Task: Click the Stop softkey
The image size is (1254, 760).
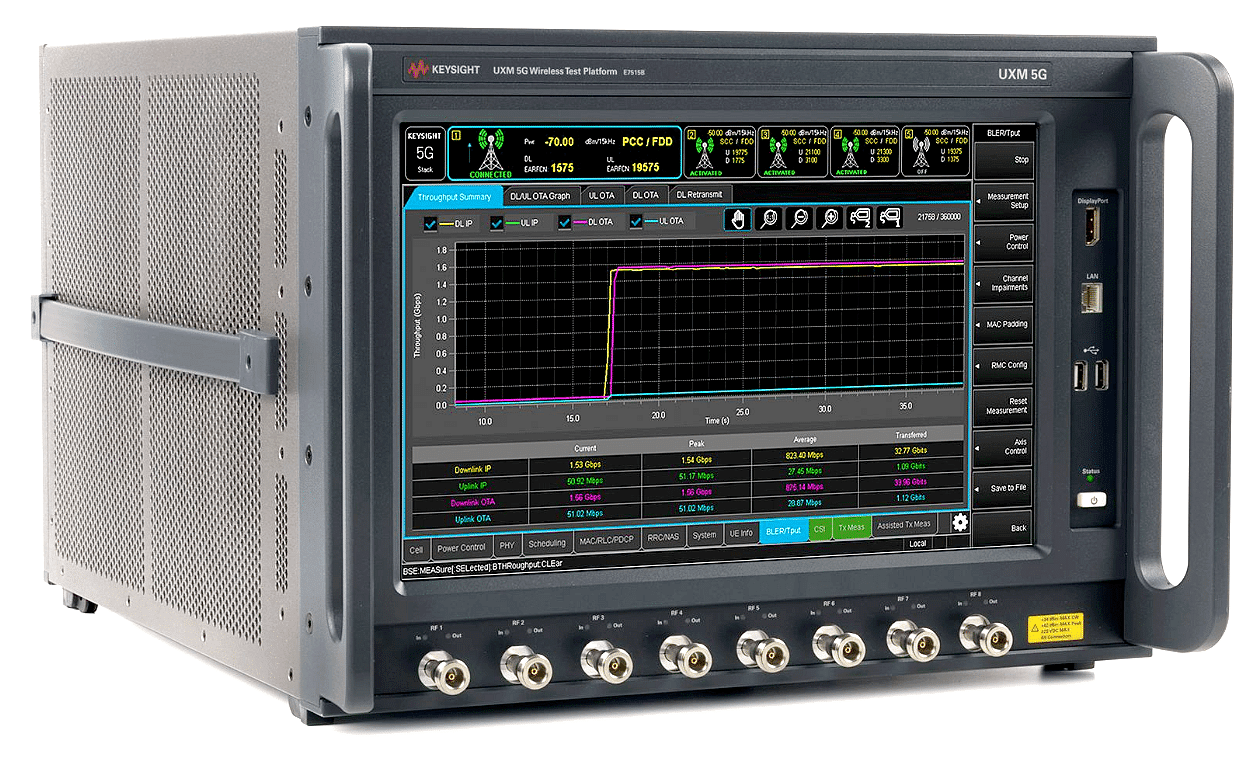Action: tap(1002, 160)
